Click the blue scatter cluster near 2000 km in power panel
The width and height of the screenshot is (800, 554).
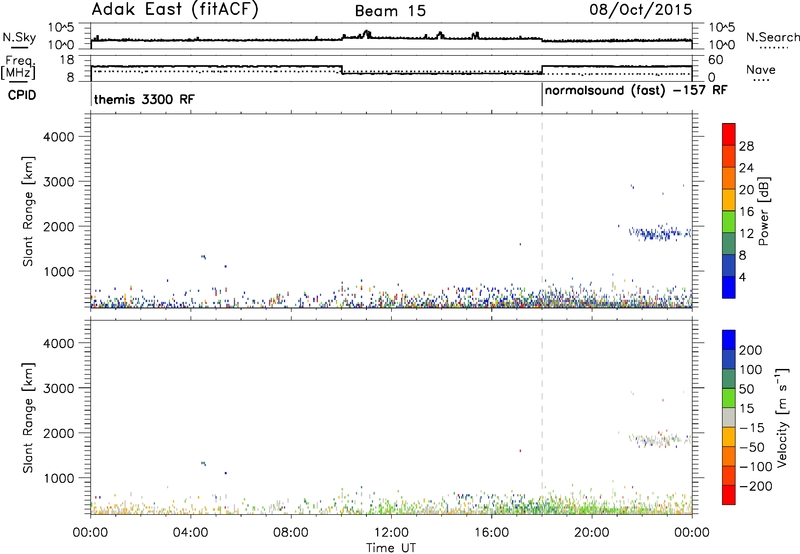(658, 233)
